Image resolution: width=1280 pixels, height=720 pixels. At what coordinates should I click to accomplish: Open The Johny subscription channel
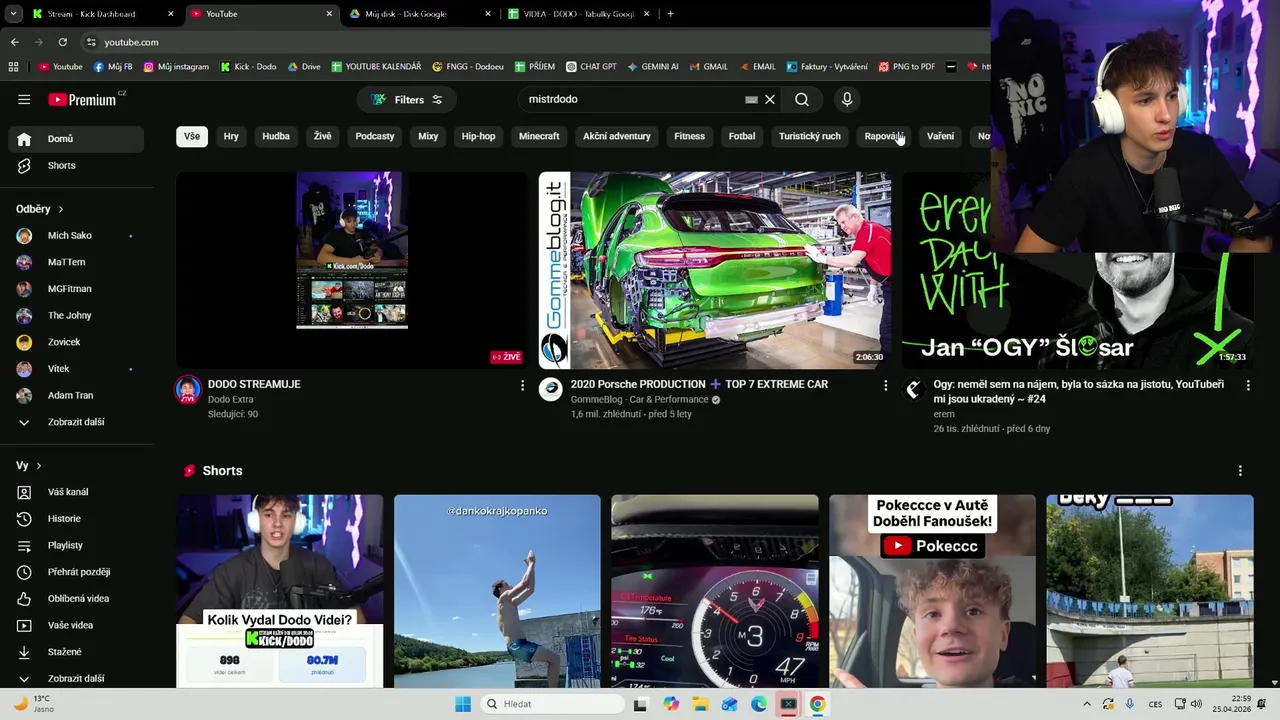(76, 315)
